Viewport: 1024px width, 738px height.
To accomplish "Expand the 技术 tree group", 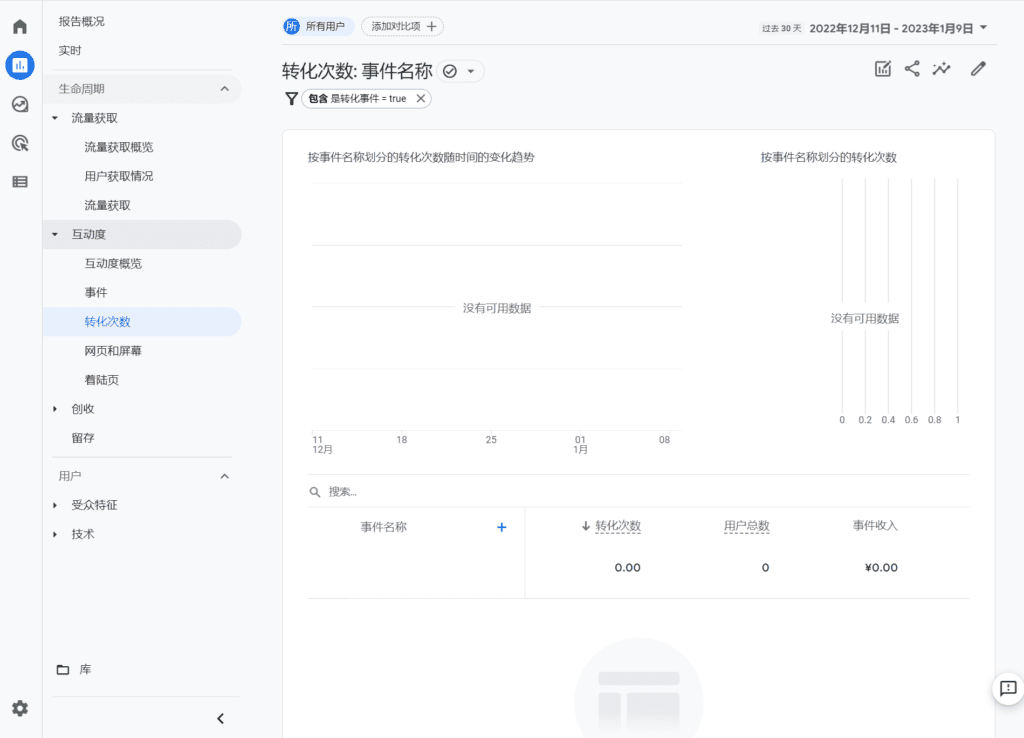I will click(x=55, y=534).
